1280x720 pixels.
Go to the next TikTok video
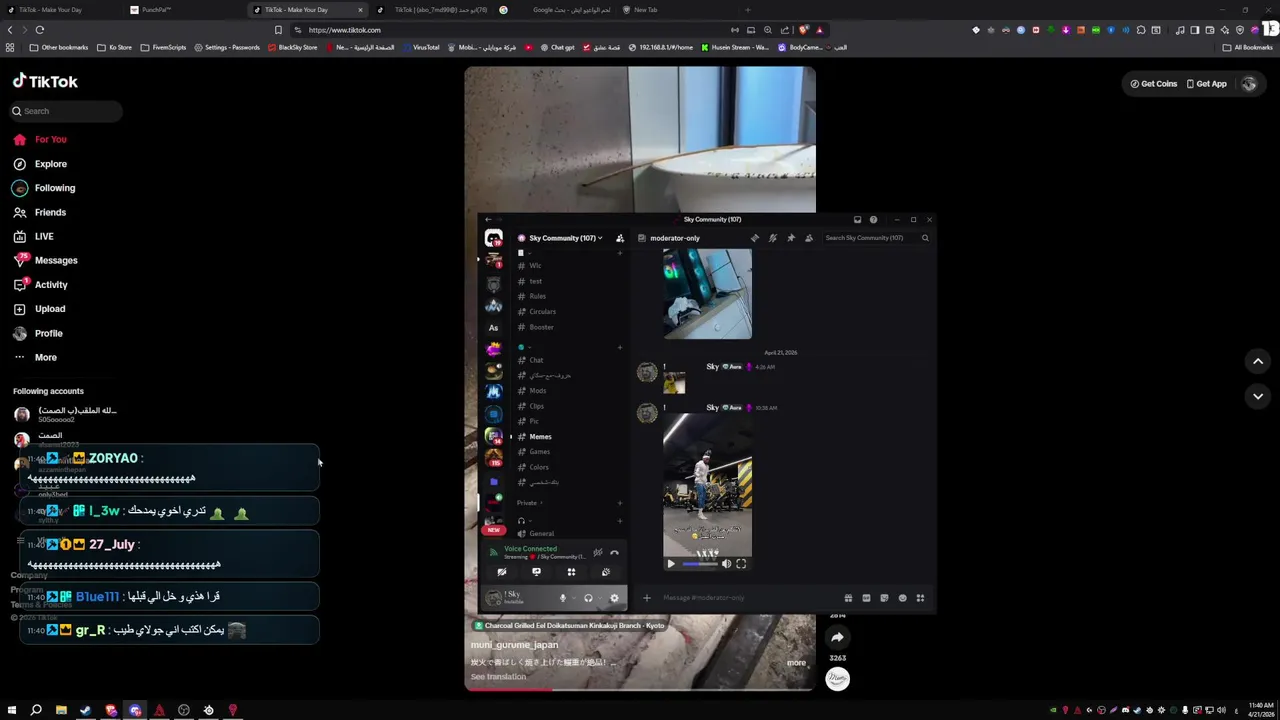(1258, 396)
